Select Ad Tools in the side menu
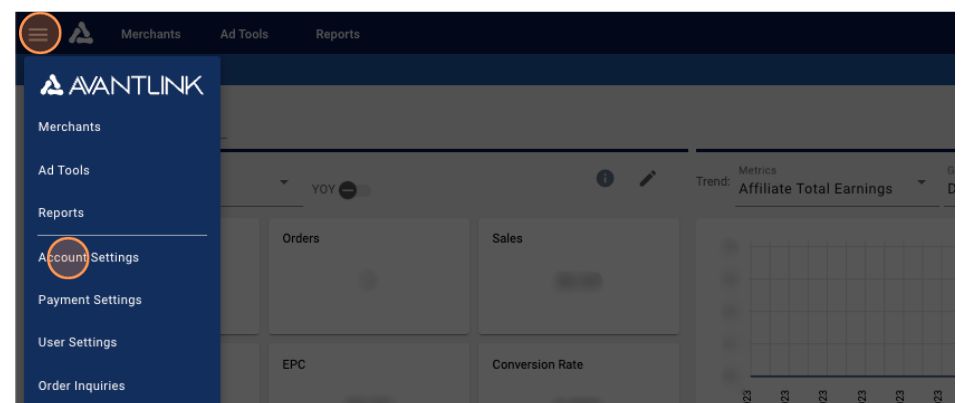Viewport: 970px width, 403px height. coord(64,170)
